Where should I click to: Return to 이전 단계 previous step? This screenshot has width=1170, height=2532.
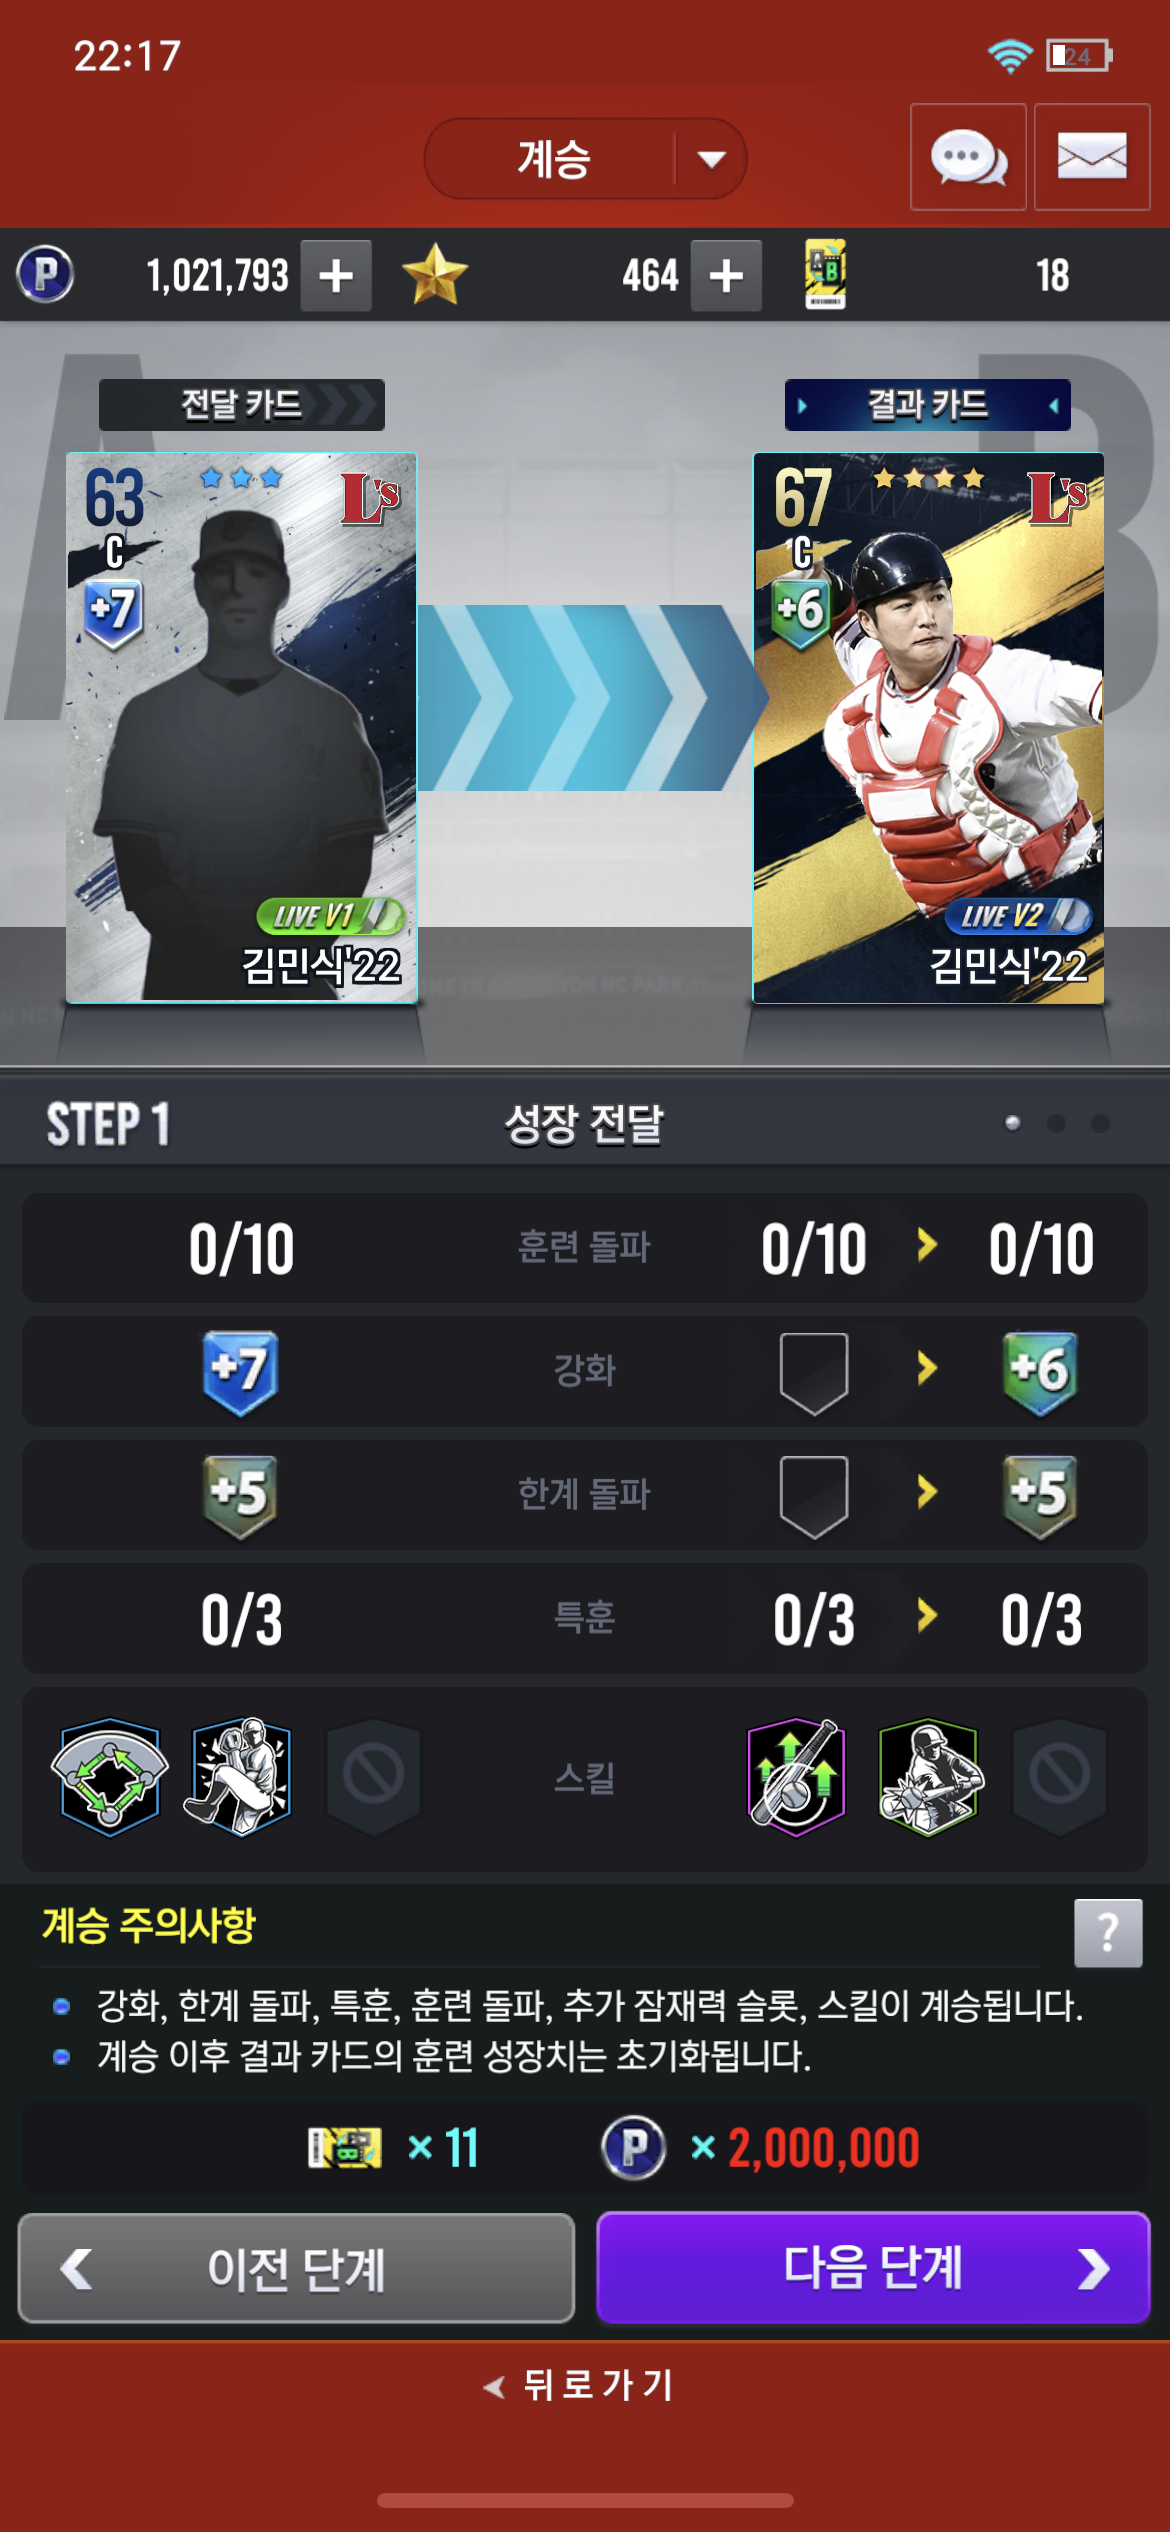296,2267
